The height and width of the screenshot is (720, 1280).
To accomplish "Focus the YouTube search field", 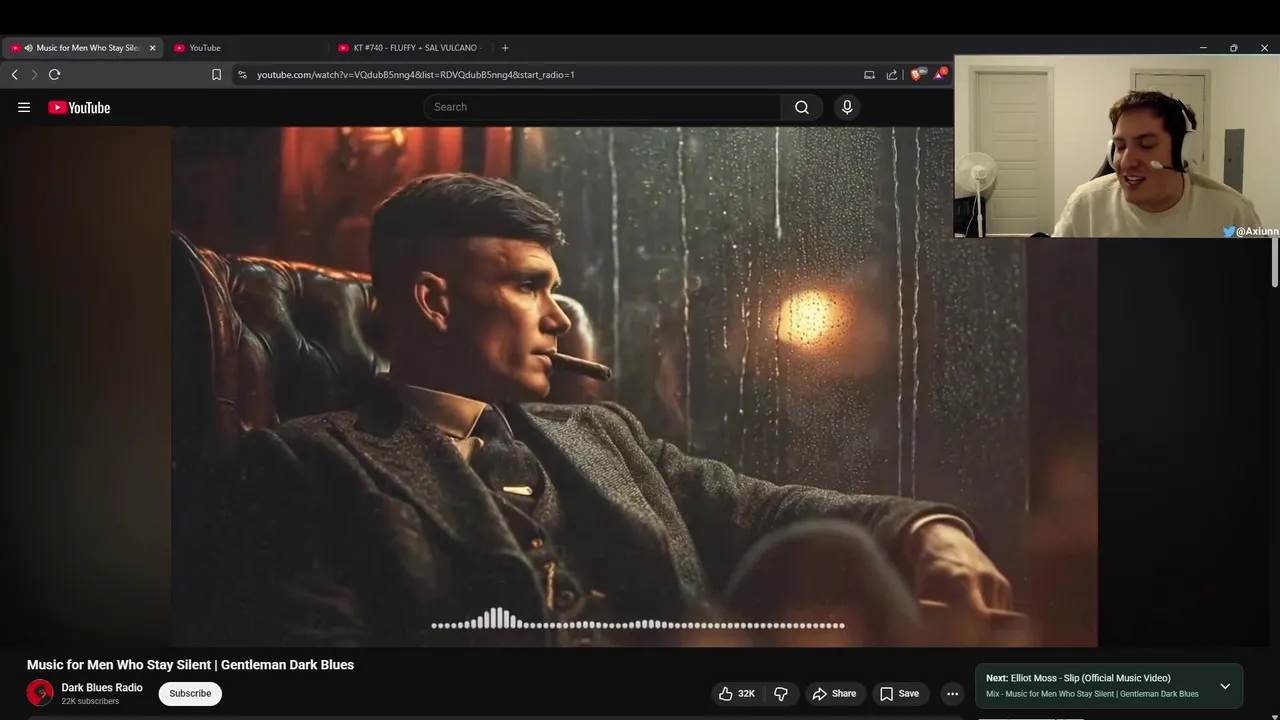I will (x=602, y=107).
